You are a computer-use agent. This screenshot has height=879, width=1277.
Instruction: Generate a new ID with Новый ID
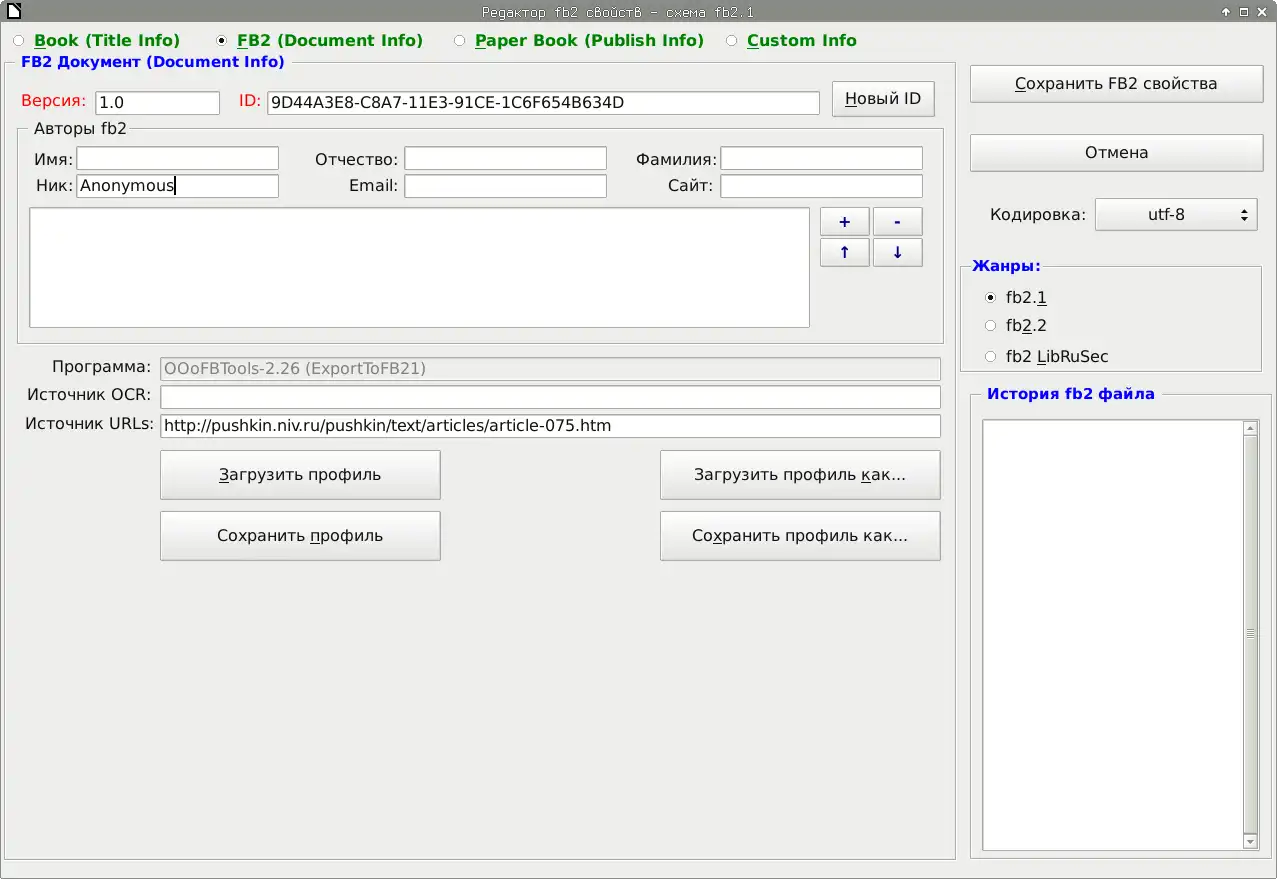(x=883, y=99)
